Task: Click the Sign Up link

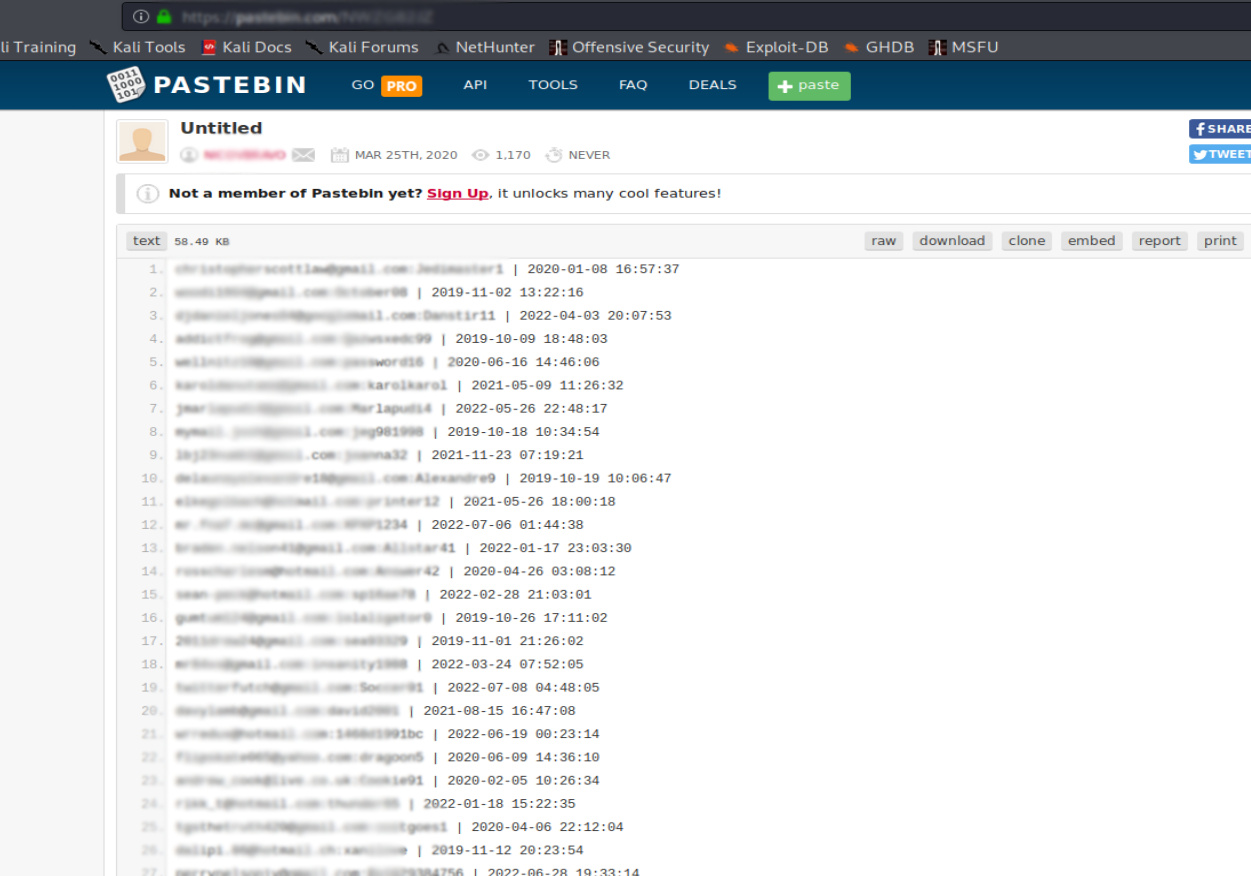Action: pos(457,193)
